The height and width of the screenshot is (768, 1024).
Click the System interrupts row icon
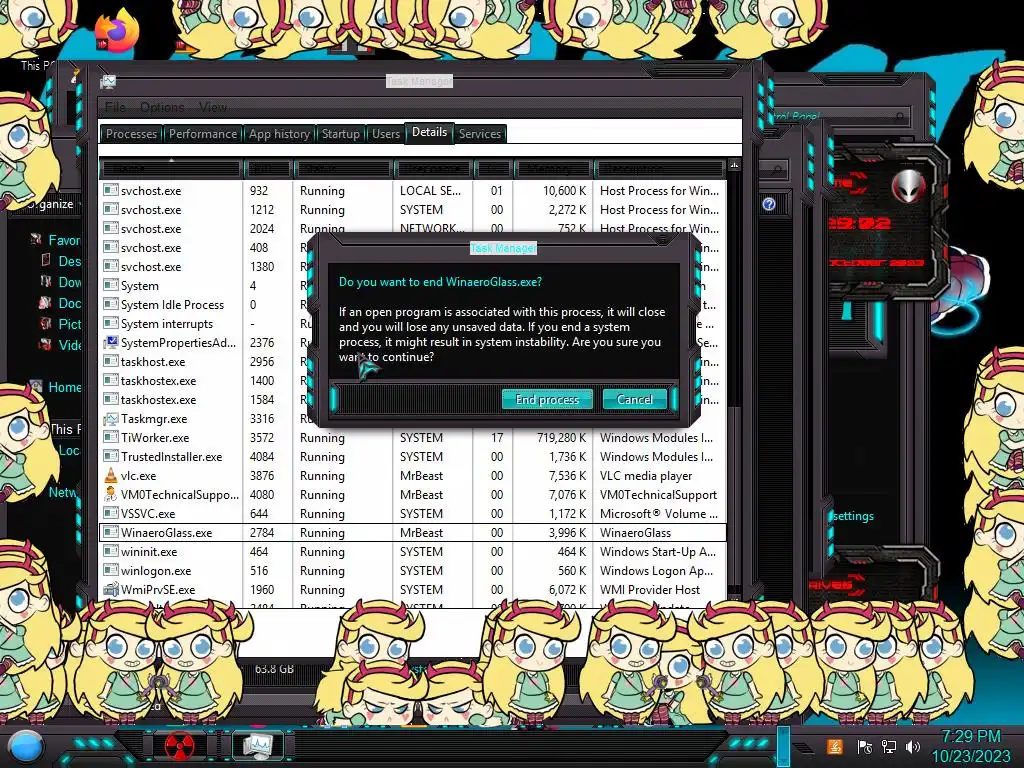[x=111, y=323]
